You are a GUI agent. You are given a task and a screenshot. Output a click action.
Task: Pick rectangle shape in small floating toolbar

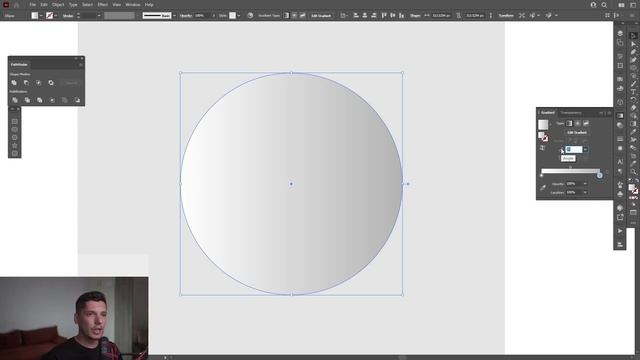click(x=15, y=121)
